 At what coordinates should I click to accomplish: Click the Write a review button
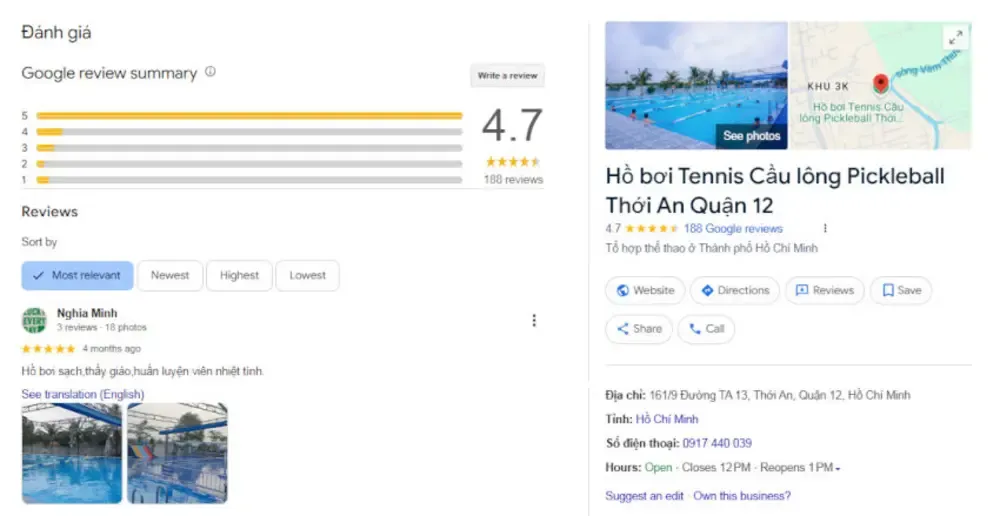[x=507, y=76]
